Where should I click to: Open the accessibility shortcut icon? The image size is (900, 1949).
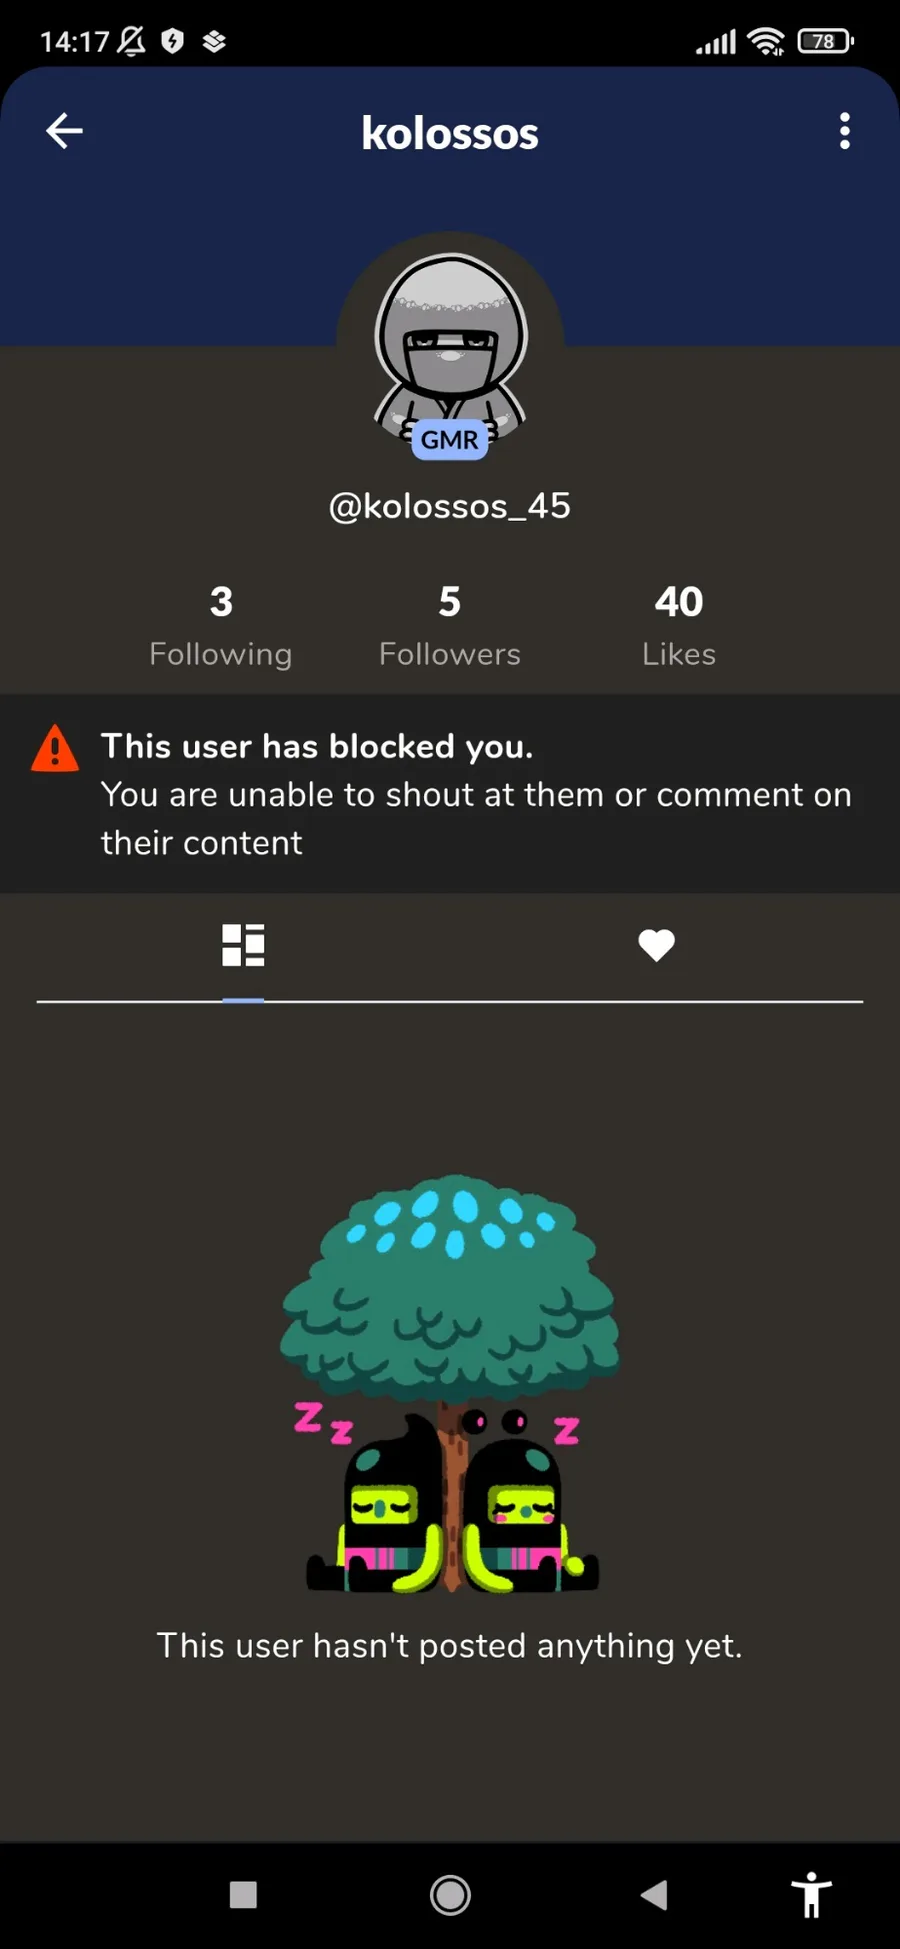[812, 1895]
